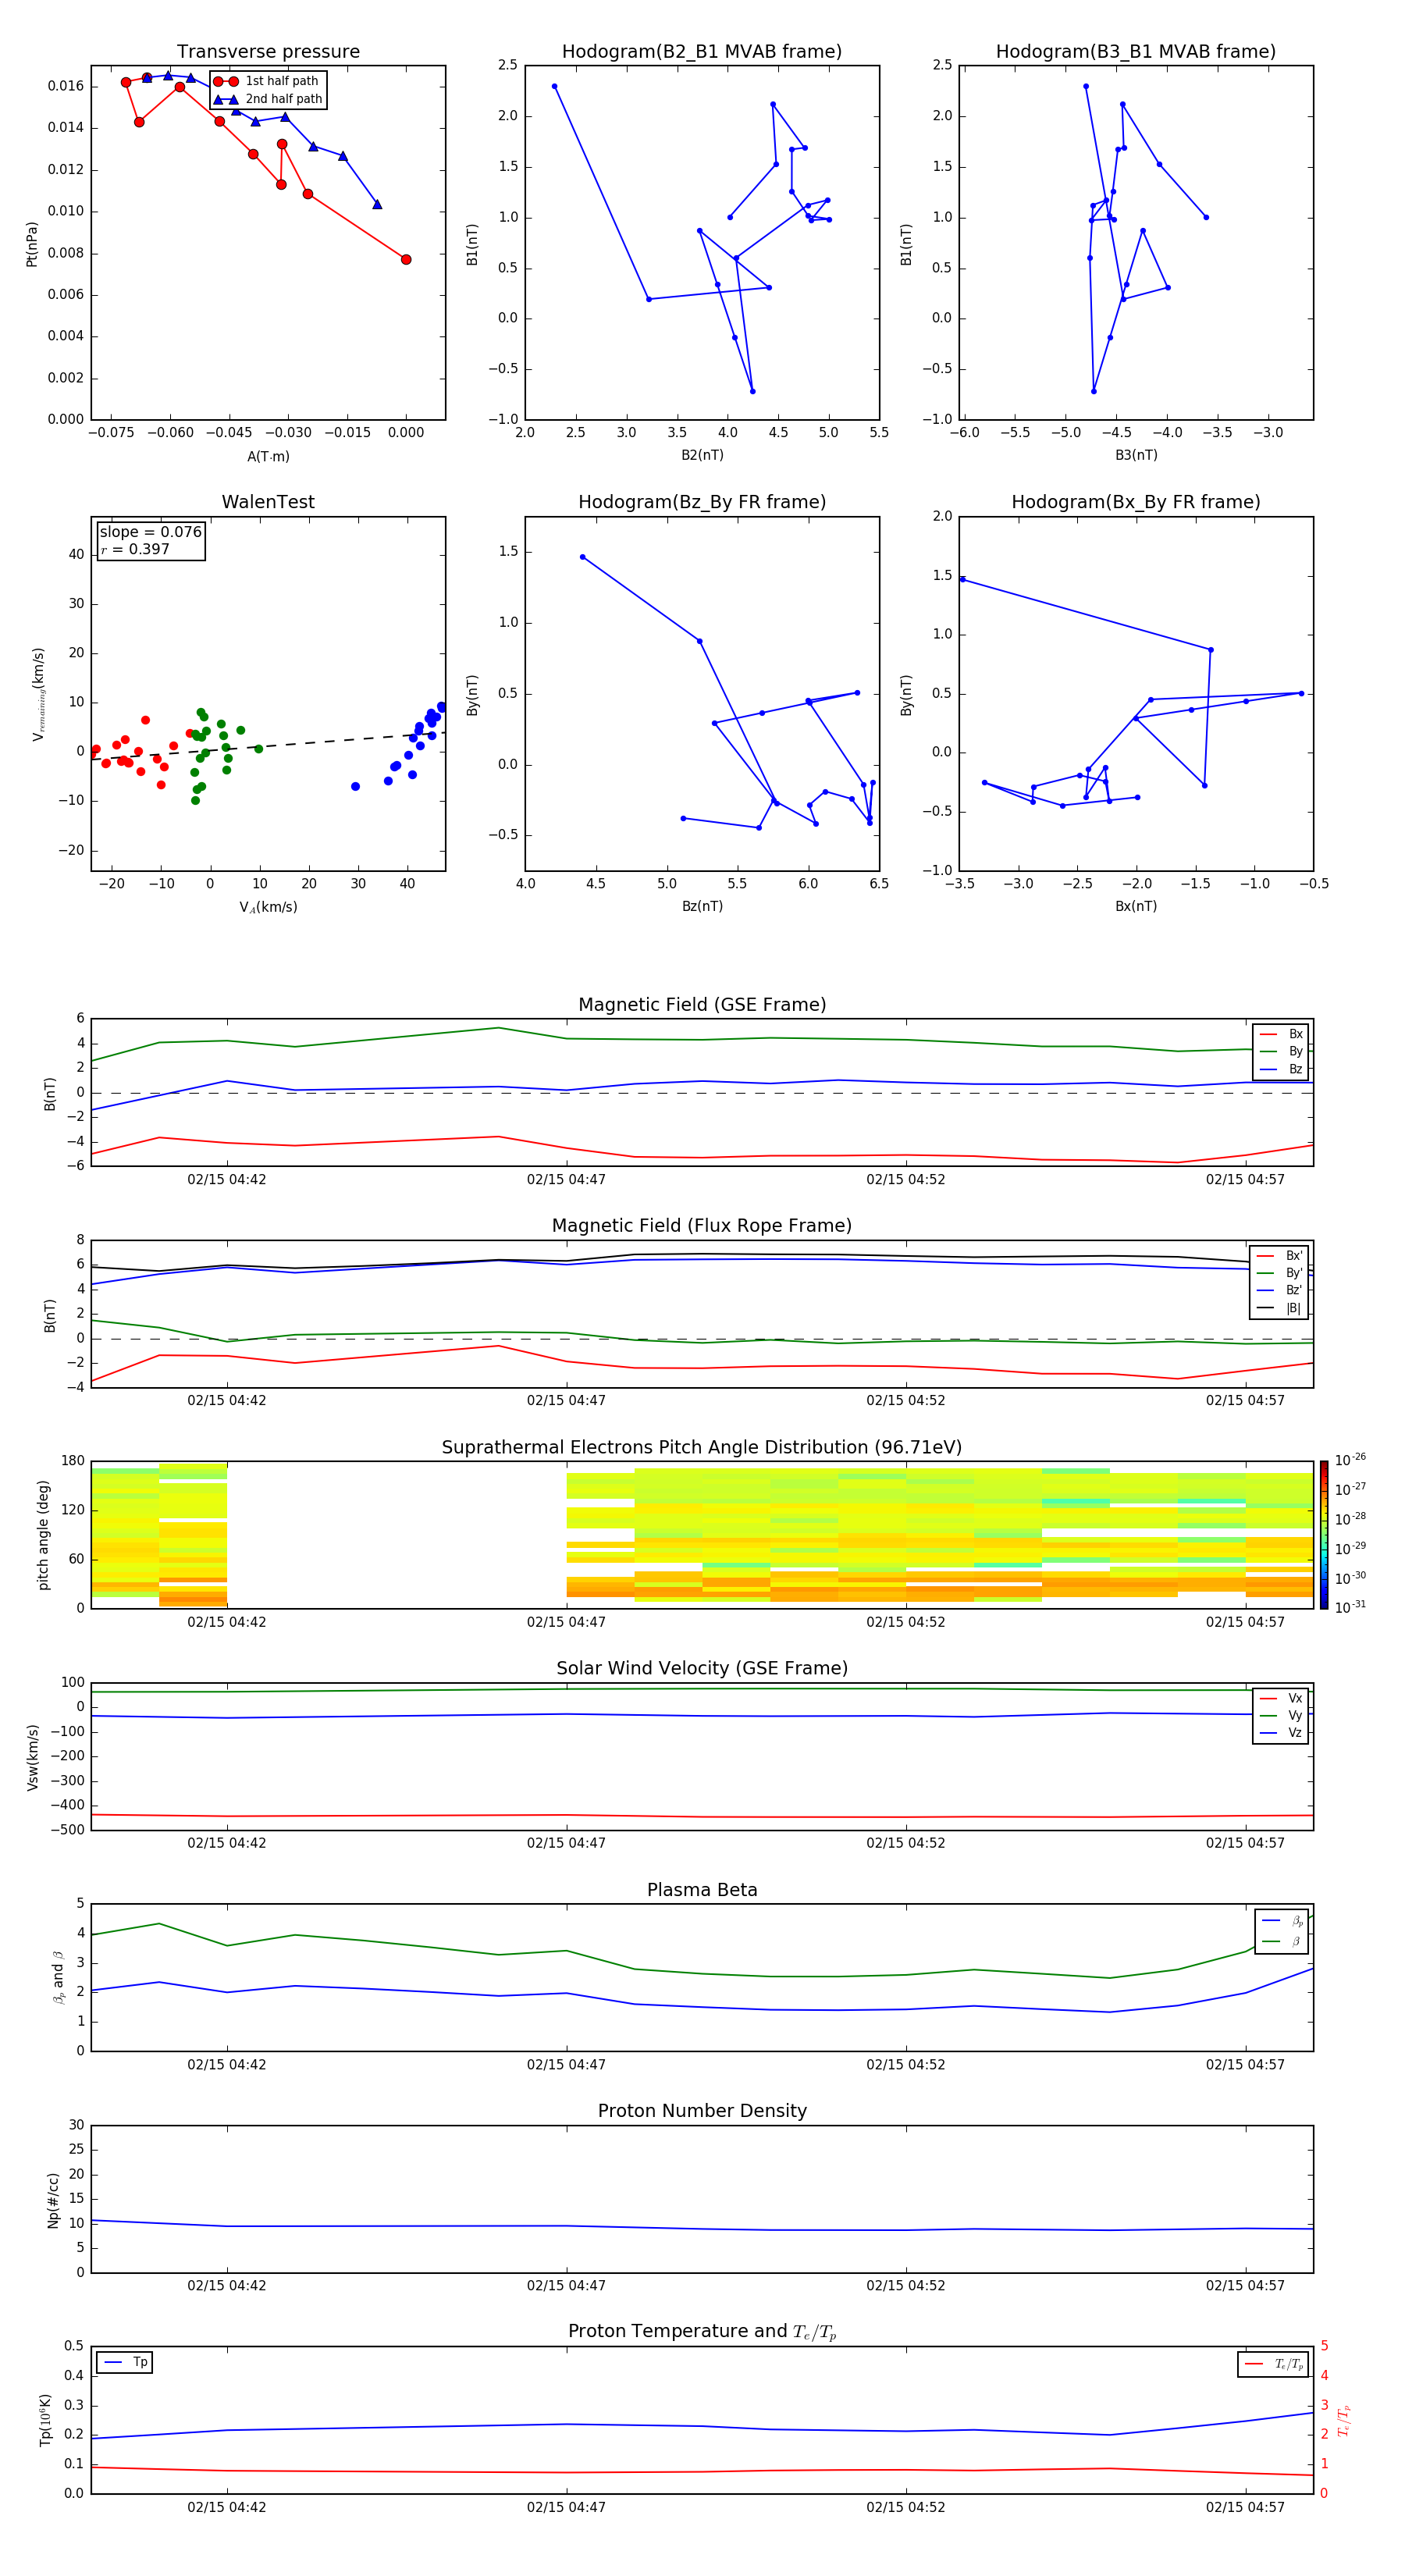Click the βp legend entry in Plasma Beta panel

1283,1920
